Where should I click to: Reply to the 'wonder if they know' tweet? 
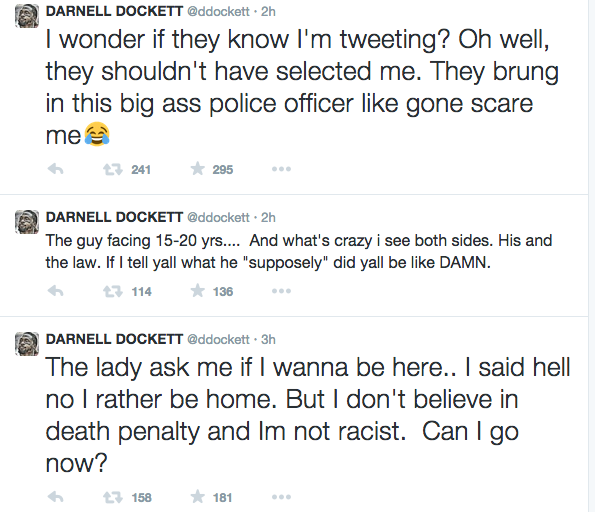(55, 169)
